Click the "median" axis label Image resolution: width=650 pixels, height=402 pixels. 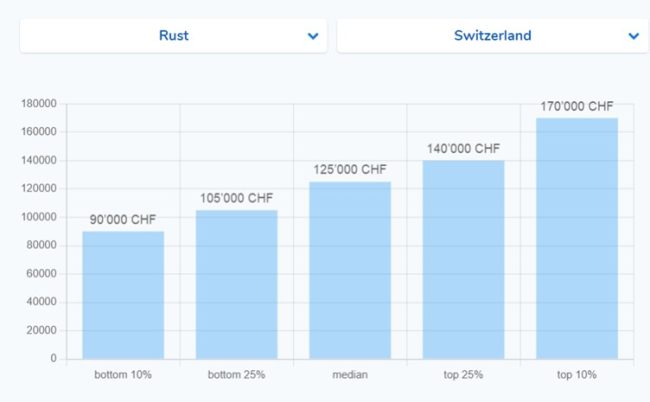pyautogui.click(x=350, y=374)
